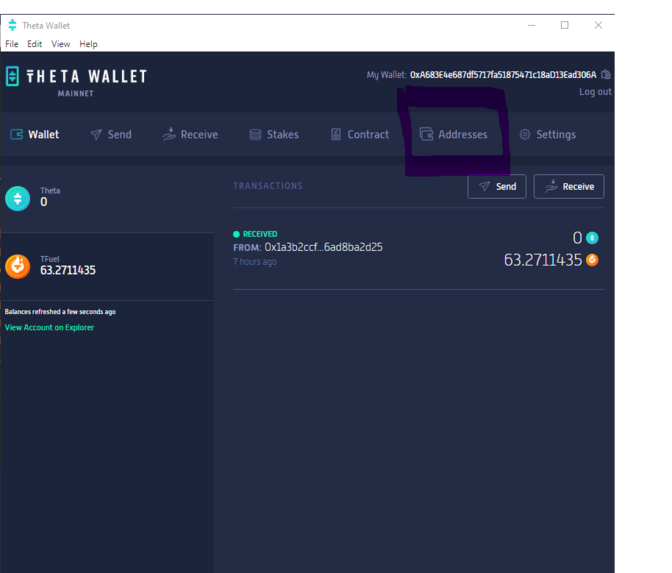This screenshot has width=672, height=573.
Task: Click the Settings gear icon in navigation
Action: tap(525, 134)
